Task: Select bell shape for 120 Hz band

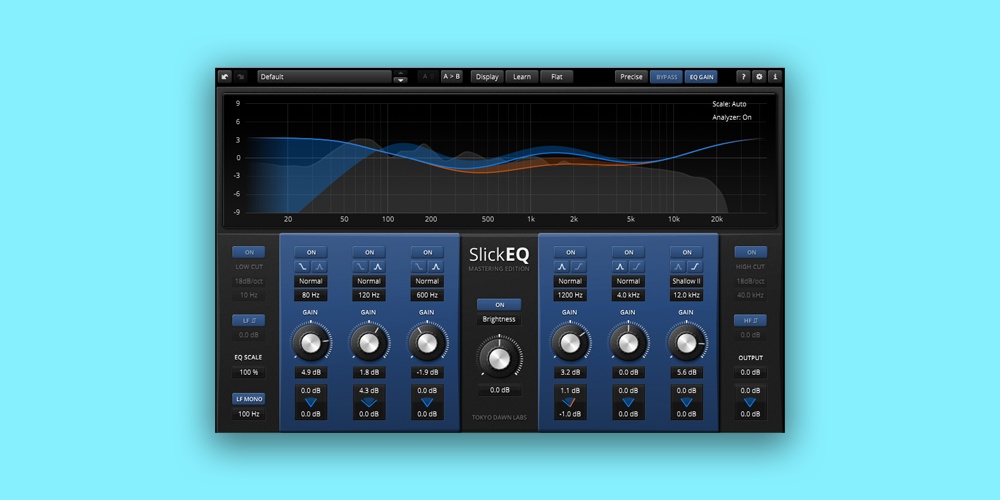Action: [378, 267]
